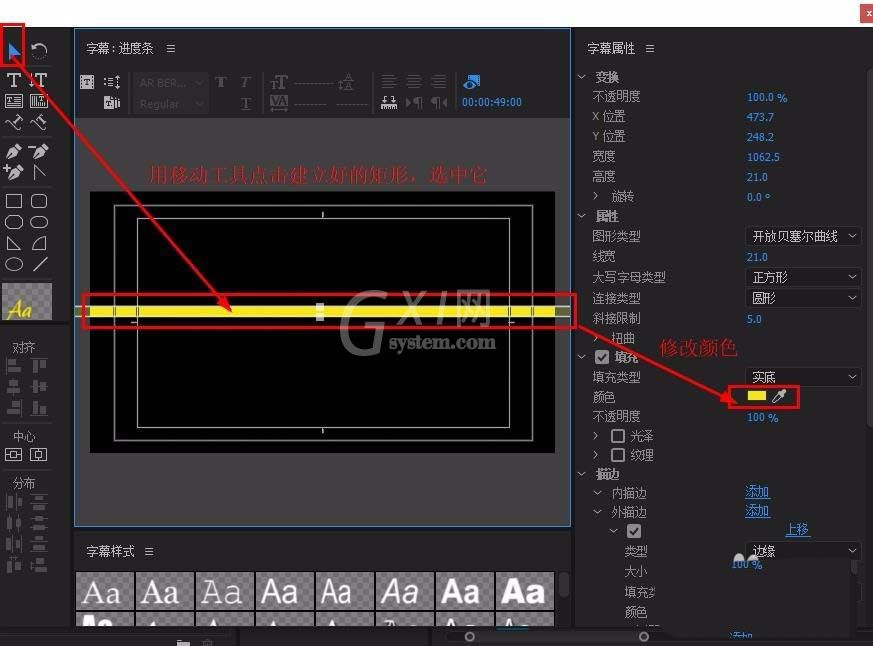Click the 00:00:49:00 timecode

point(492,102)
